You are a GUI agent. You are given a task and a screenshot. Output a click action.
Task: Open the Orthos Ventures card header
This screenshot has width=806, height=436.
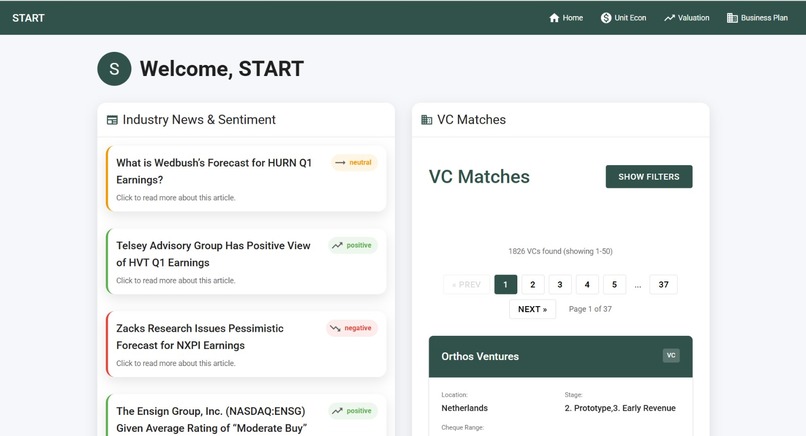tap(560, 356)
